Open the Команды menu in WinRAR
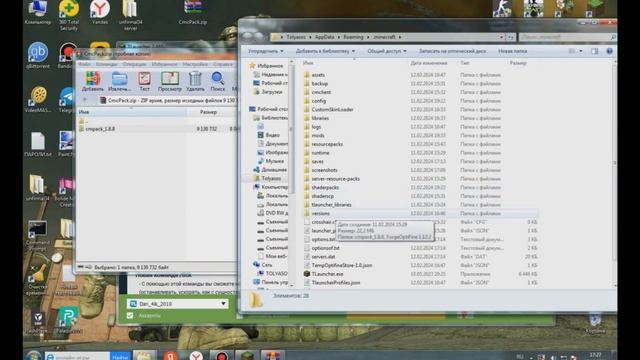640x360 pixels. [x=107, y=64]
